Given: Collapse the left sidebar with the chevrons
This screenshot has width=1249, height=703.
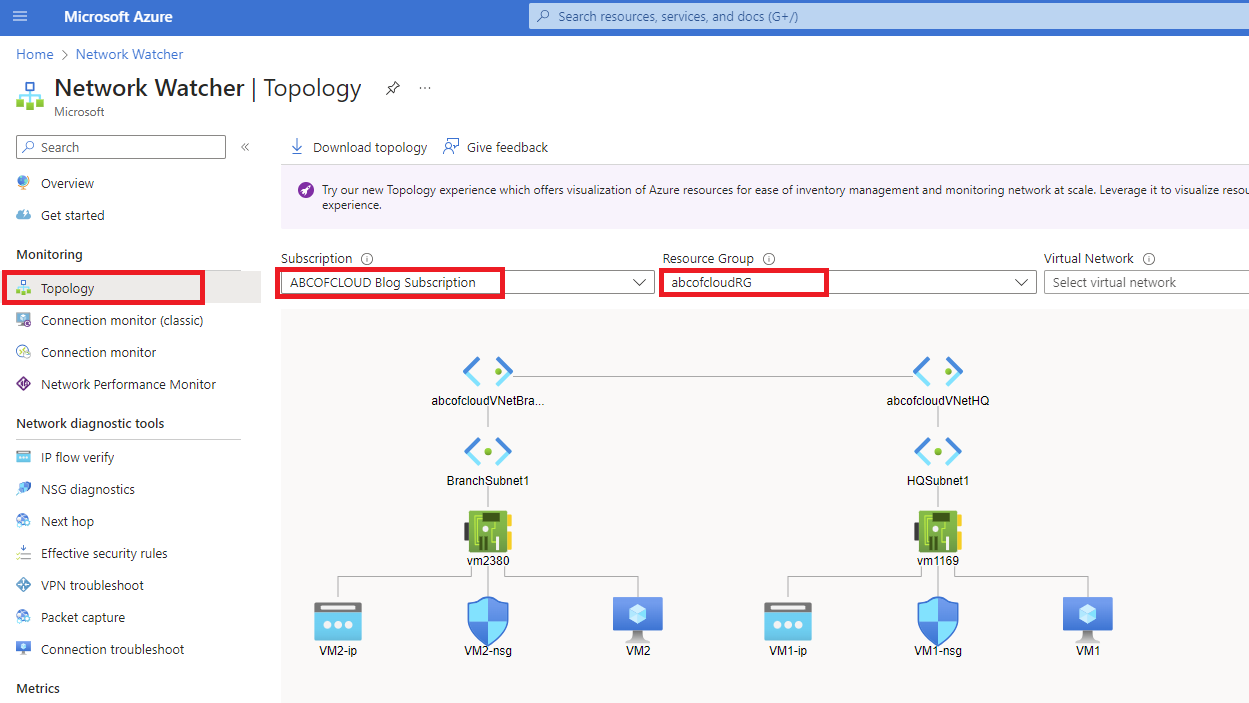Looking at the screenshot, I should click(245, 146).
